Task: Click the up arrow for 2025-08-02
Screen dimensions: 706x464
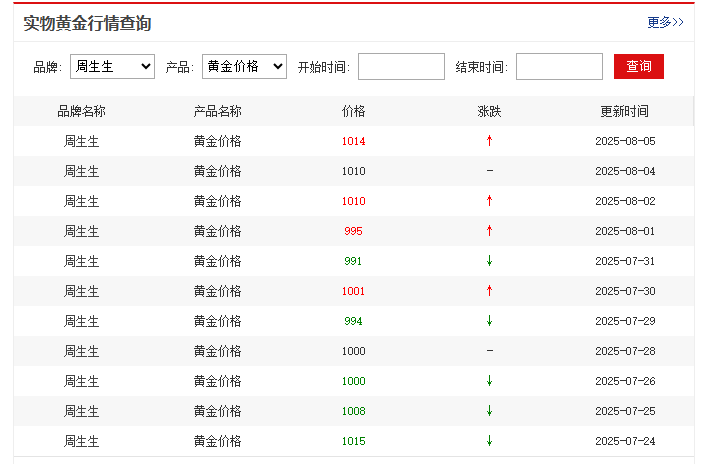Action: pos(489,201)
